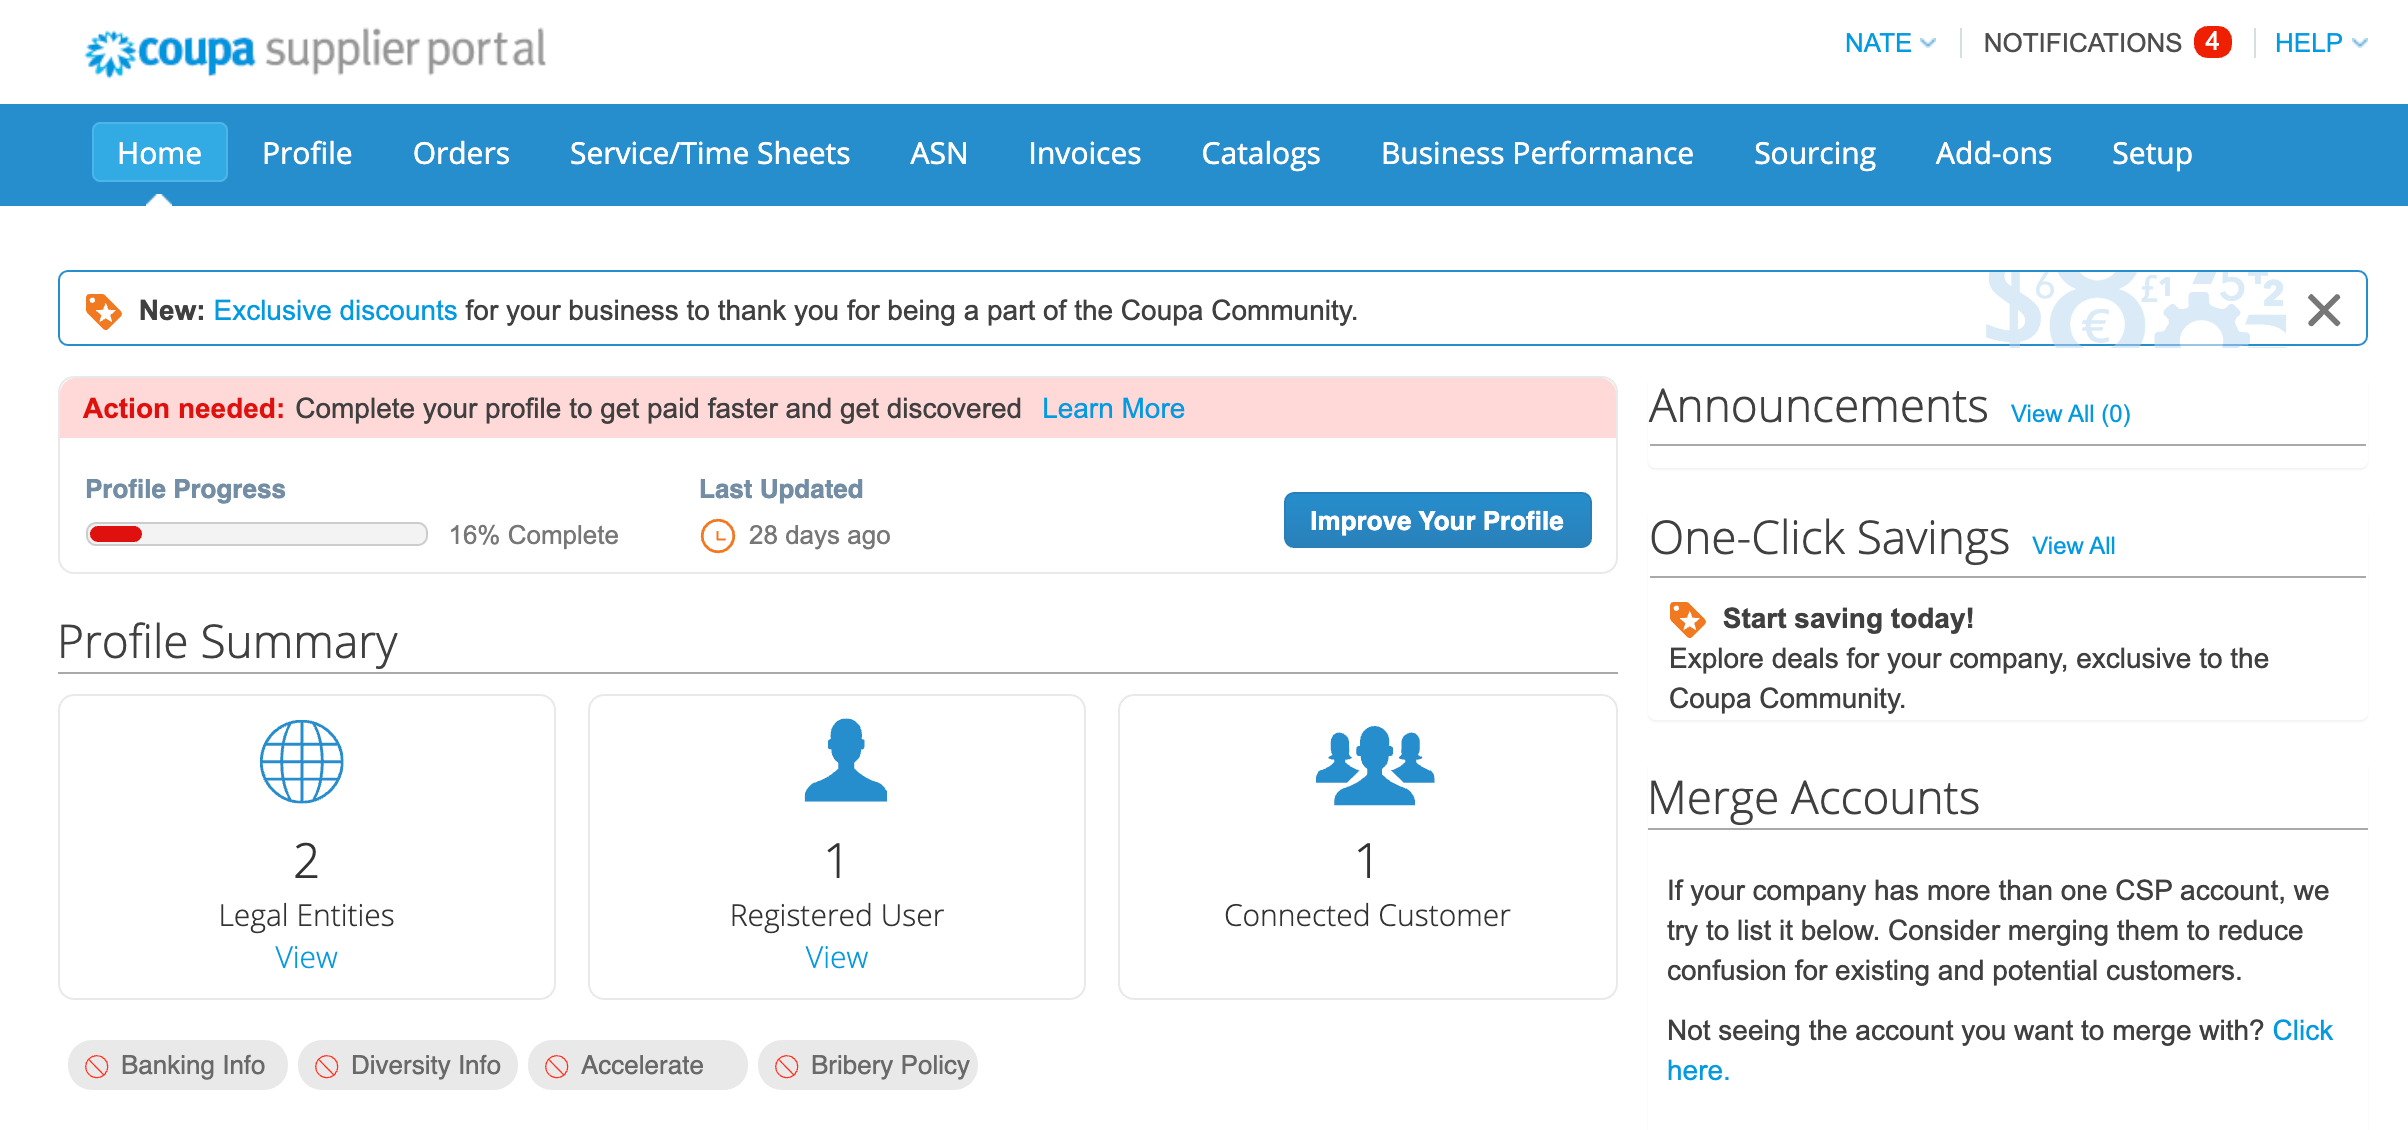Click the Registered User person icon

[845, 761]
